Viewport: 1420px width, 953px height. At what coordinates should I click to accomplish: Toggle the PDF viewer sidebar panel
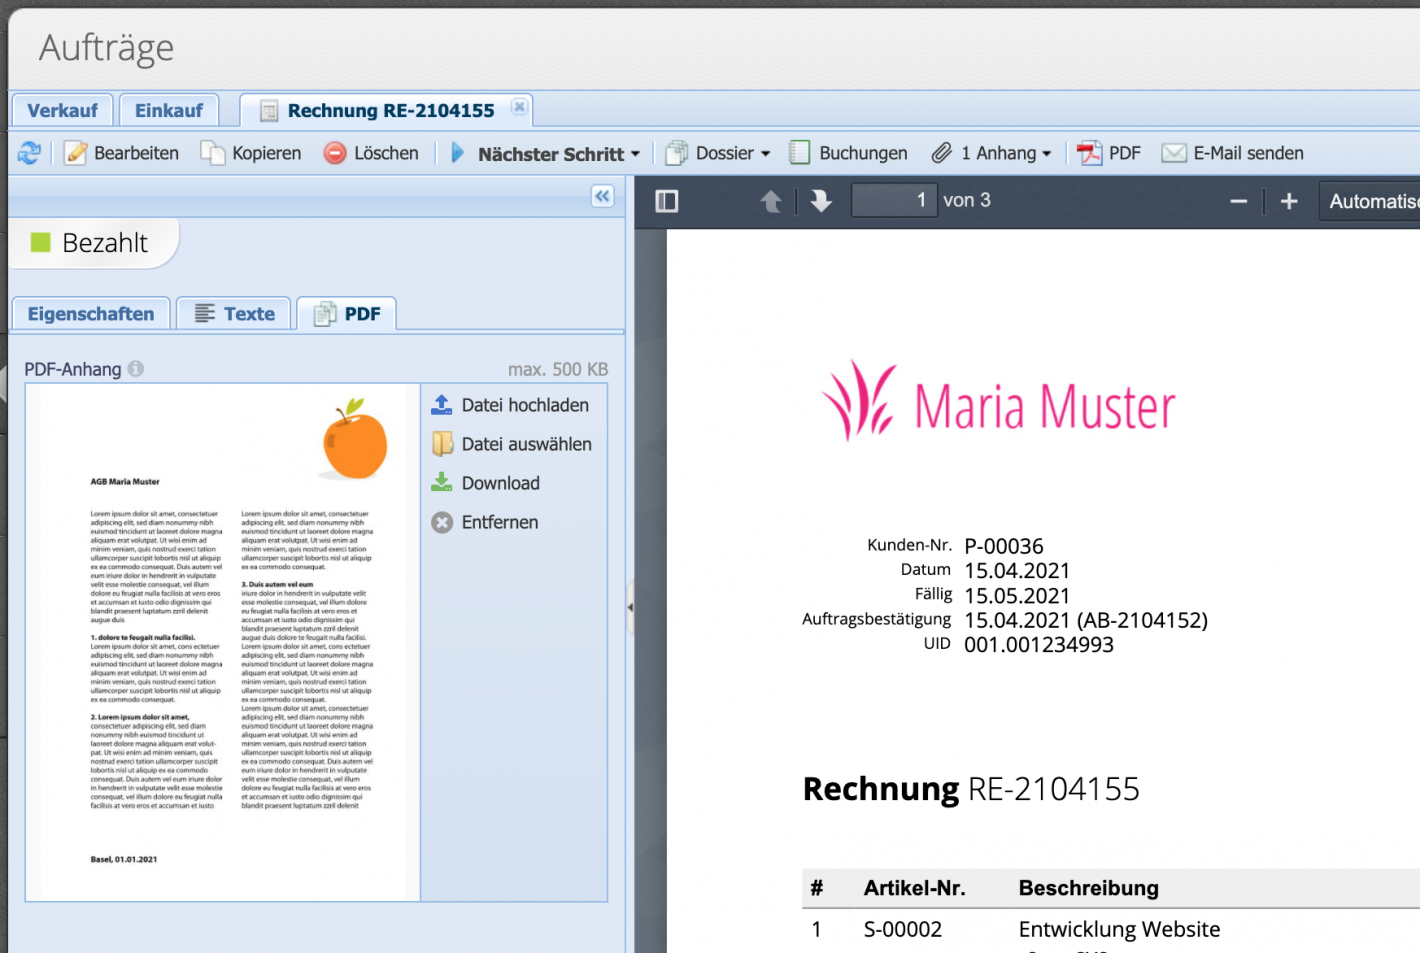667,201
